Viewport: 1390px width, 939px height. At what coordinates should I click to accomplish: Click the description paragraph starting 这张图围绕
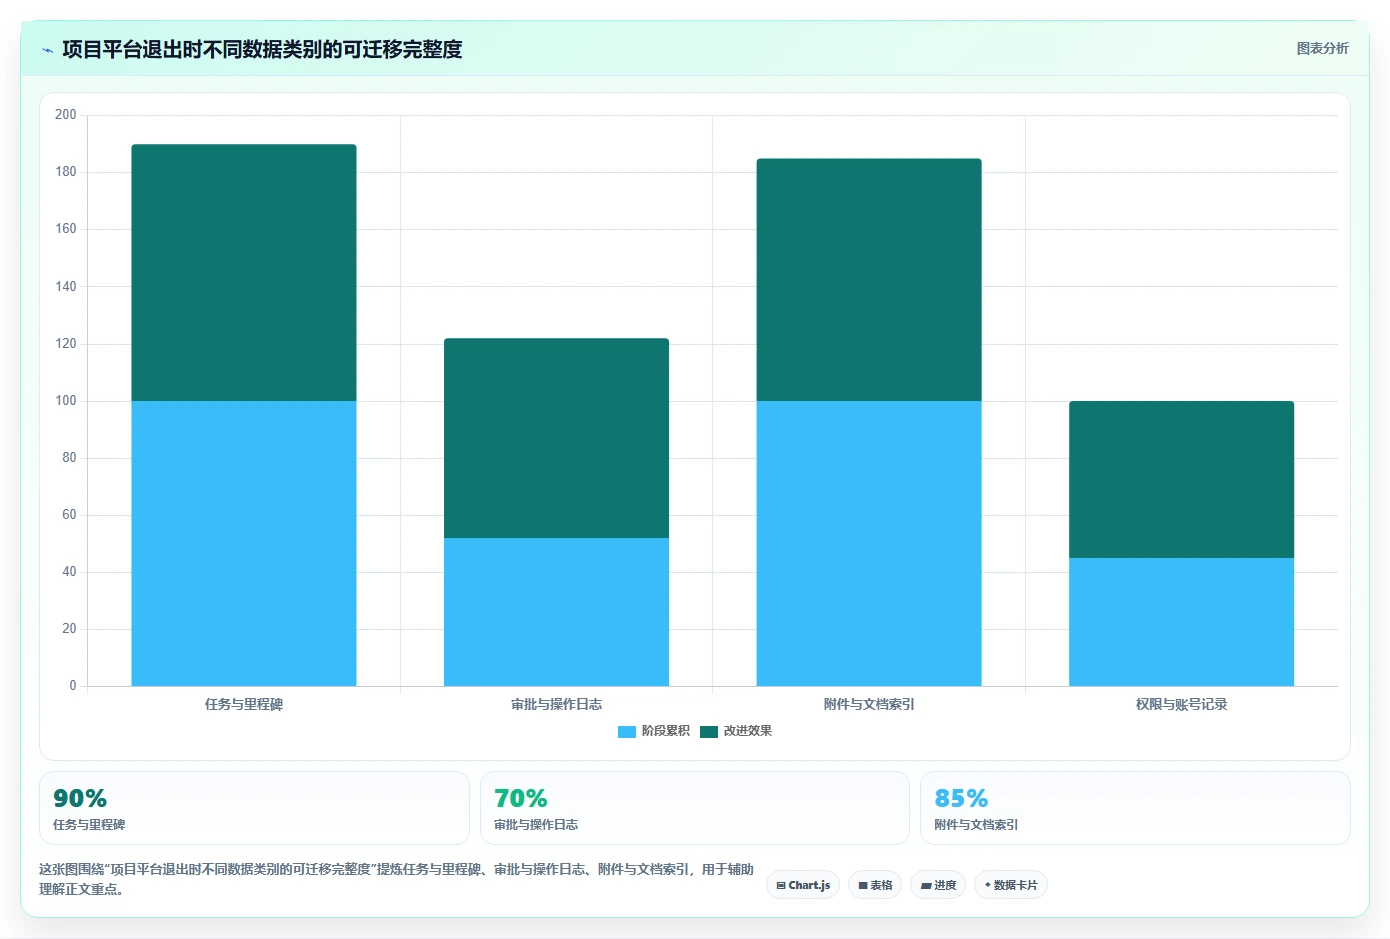coord(396,879)
